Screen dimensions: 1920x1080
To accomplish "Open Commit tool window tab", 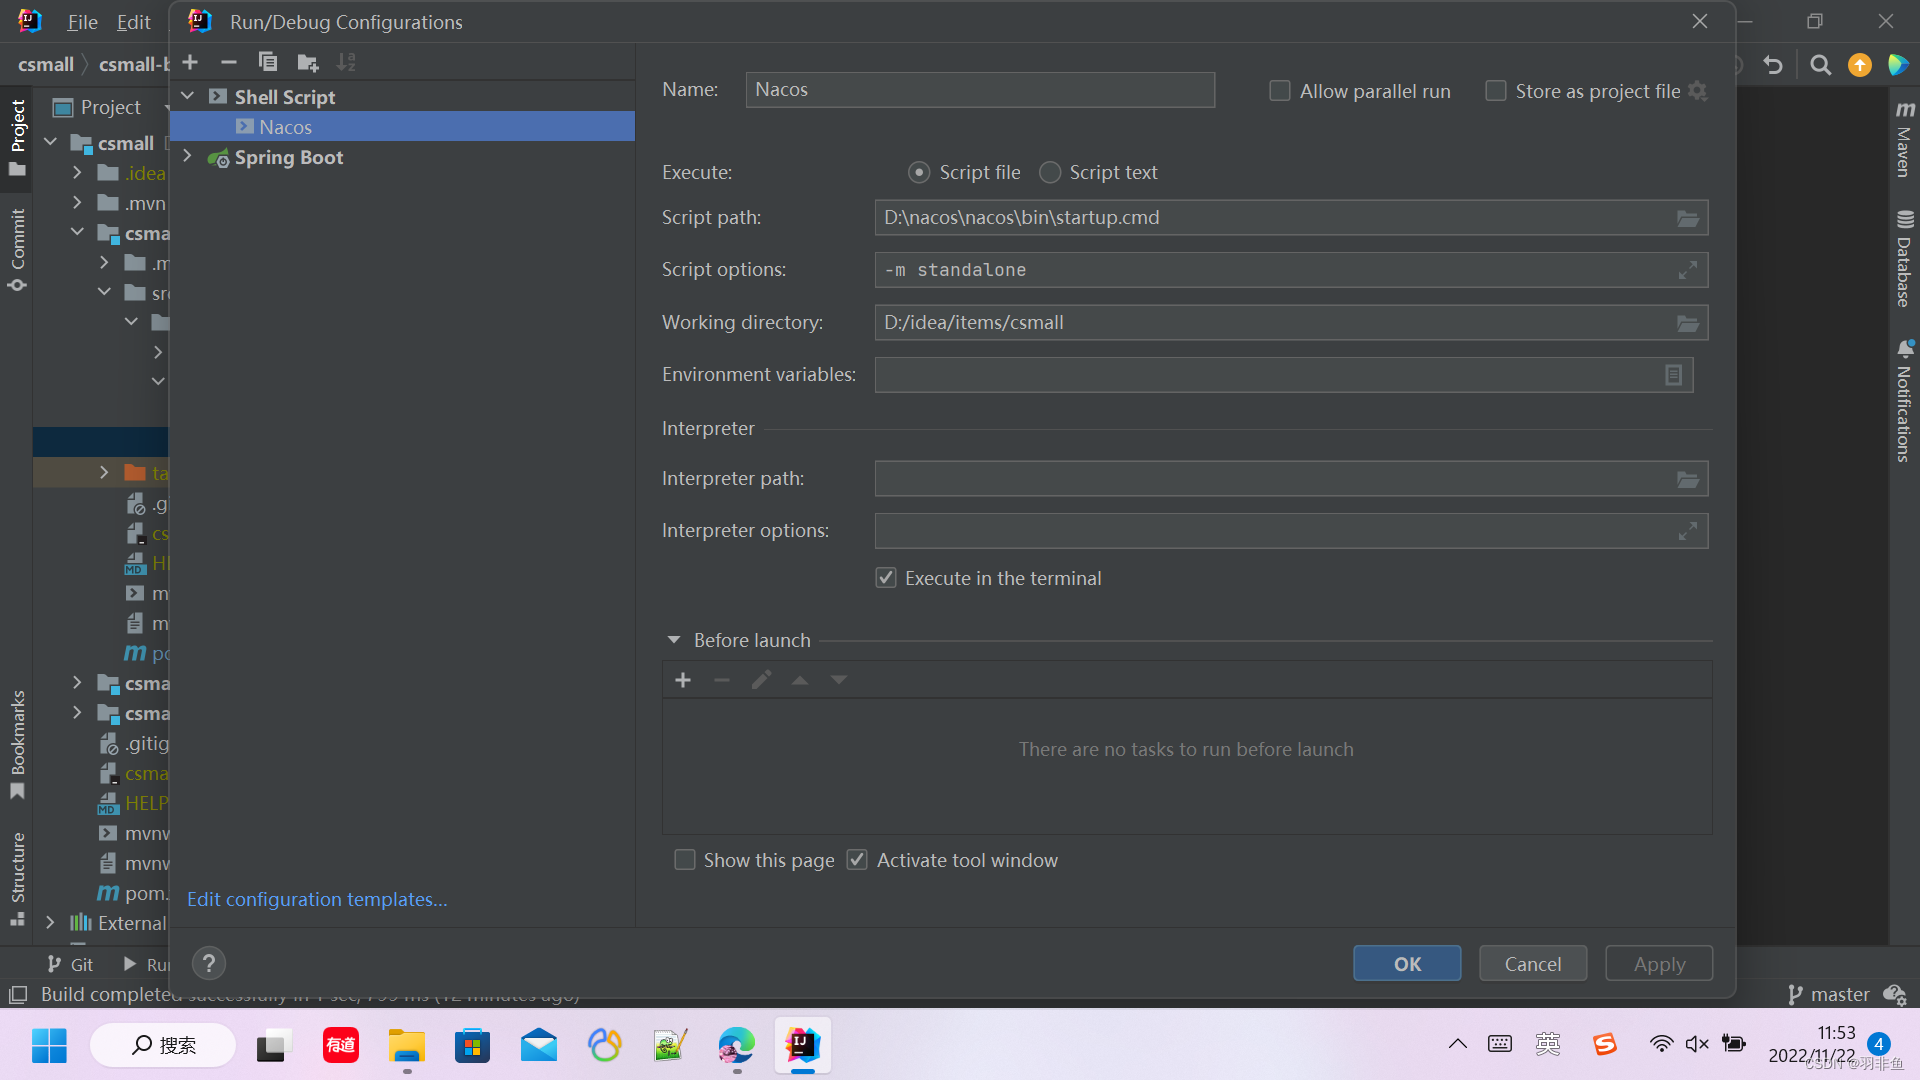I will click(x=17, y=250).
